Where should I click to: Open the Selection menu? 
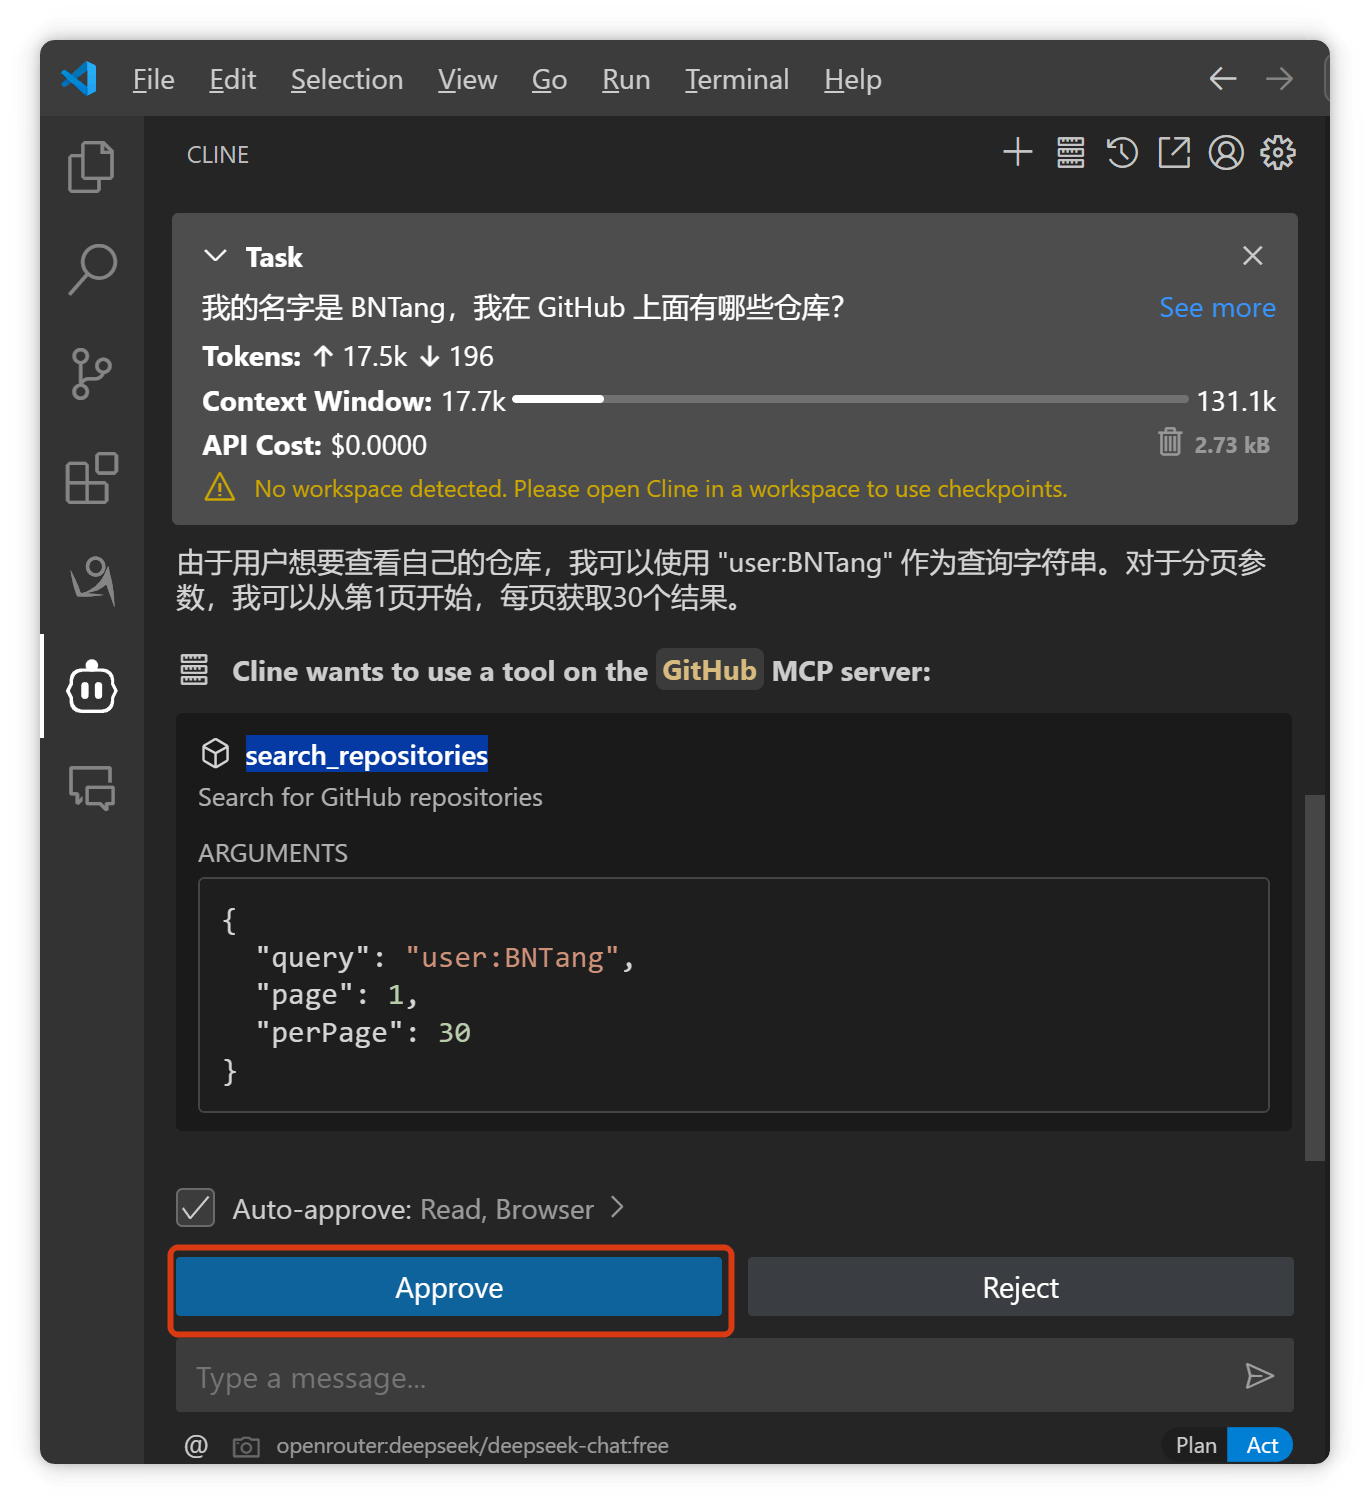coord(347,79)
